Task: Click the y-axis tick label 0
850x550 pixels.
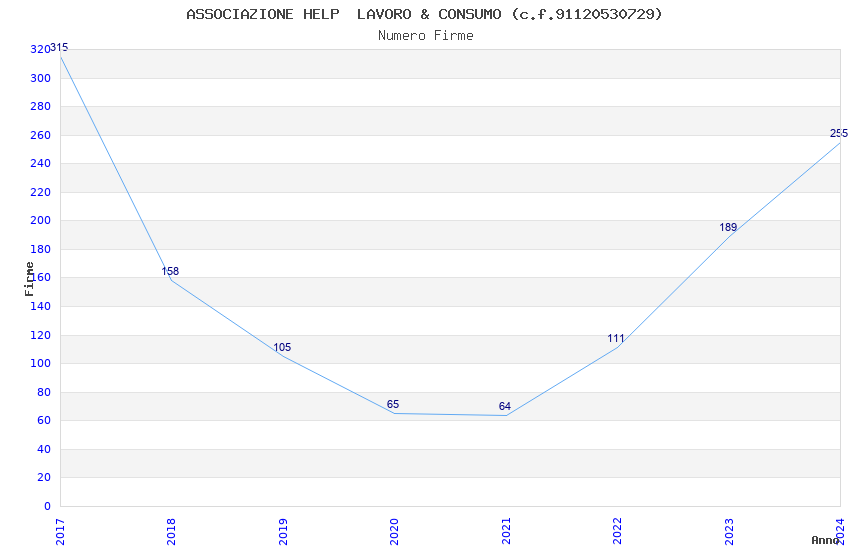Action: pyautogui.click(x=47, y=506)
